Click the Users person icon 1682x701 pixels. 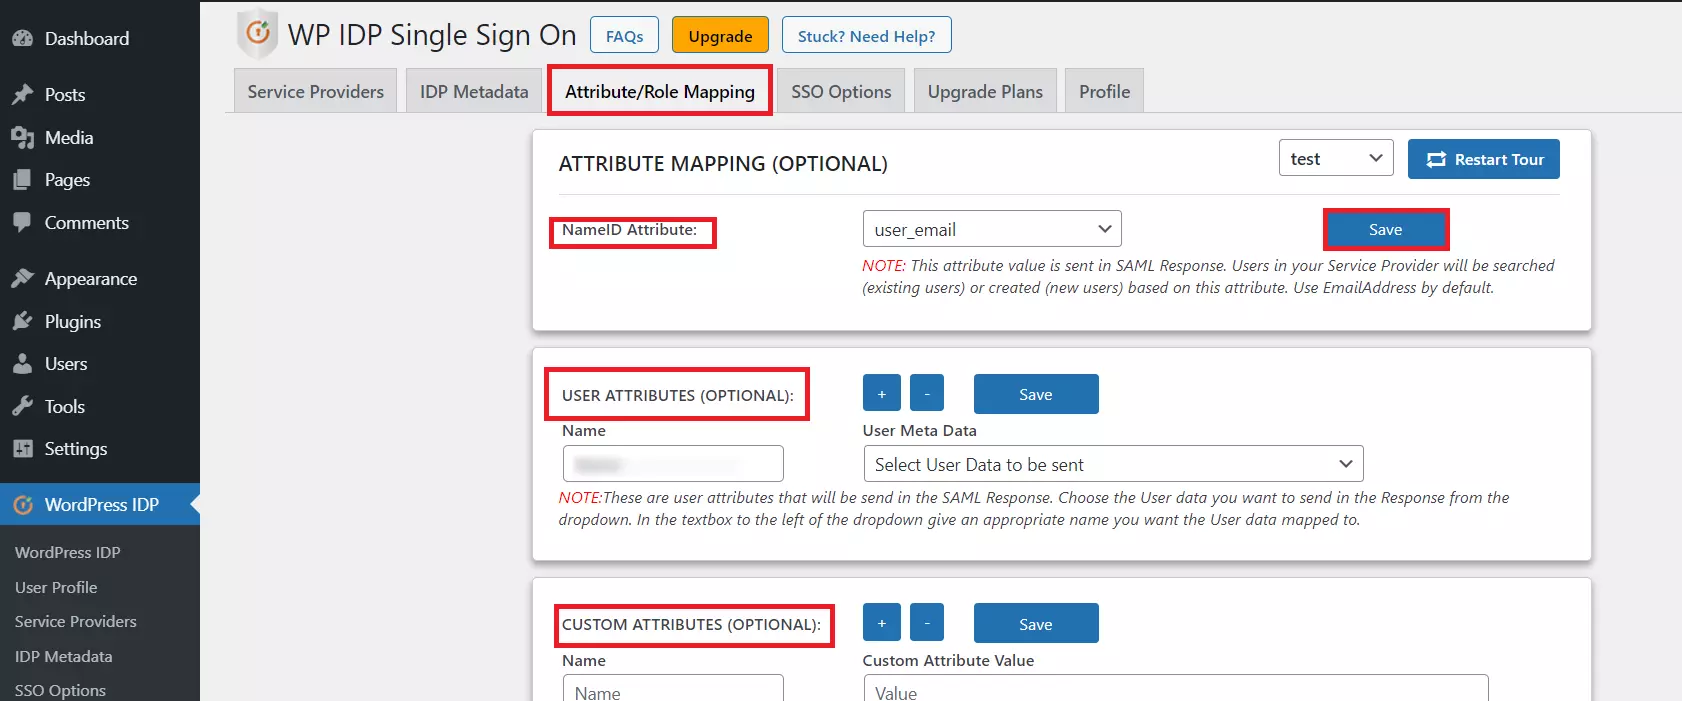[22, 364]
